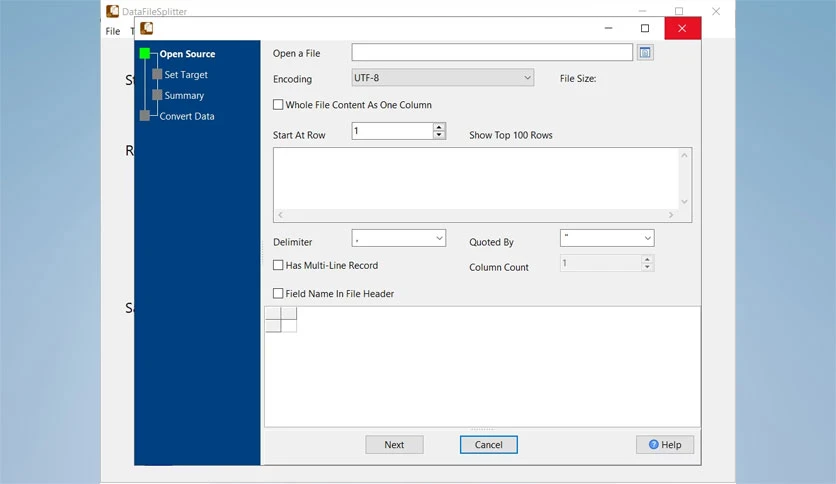Close the wizard with the red X
This screenshot has width=836, height=484.
[x=682, y=28]
